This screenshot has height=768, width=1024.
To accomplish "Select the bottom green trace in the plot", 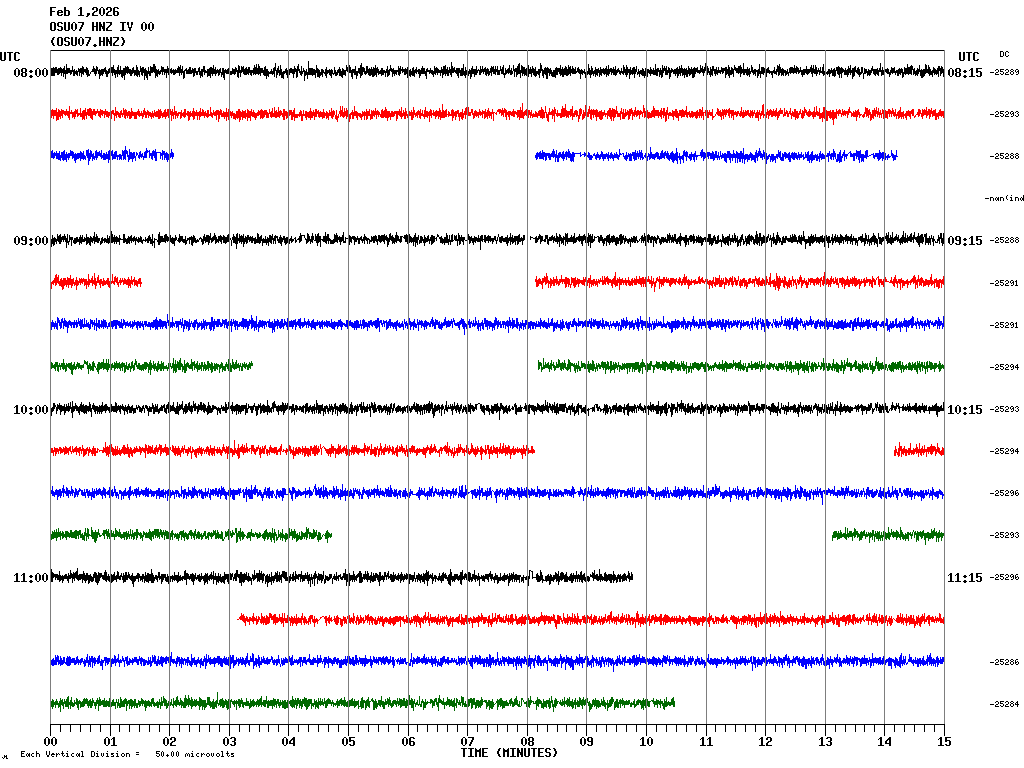I will (x=360, y=703).
